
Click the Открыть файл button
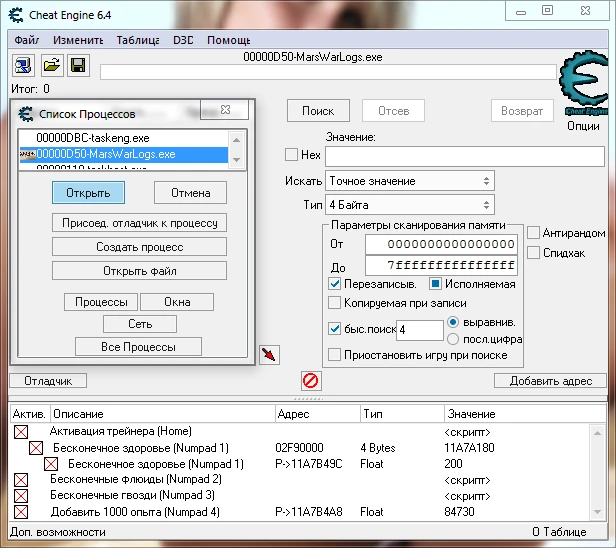139,271
